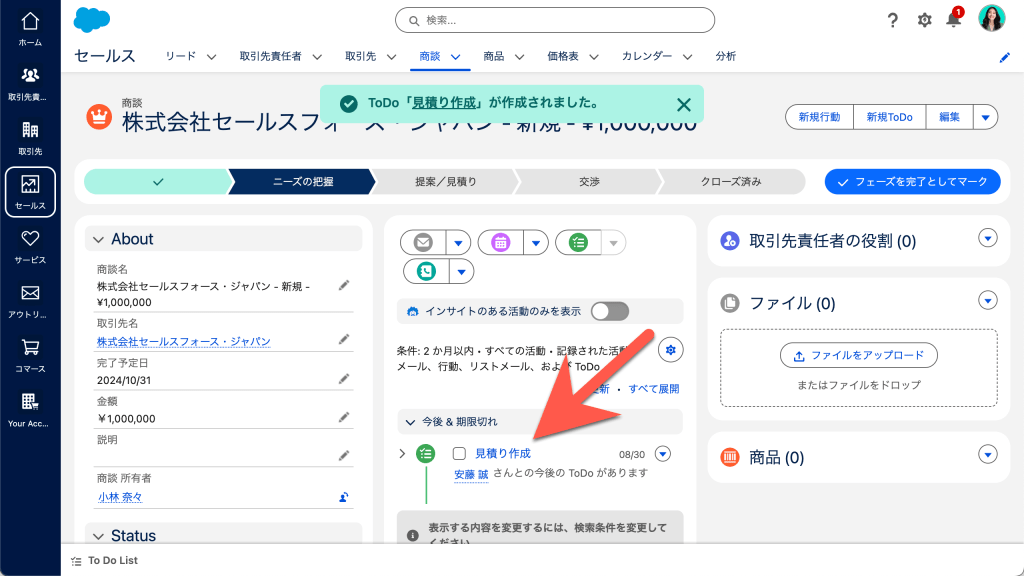
Task: Select the ニーズの把握 stage in path
Action: (303, 182)
